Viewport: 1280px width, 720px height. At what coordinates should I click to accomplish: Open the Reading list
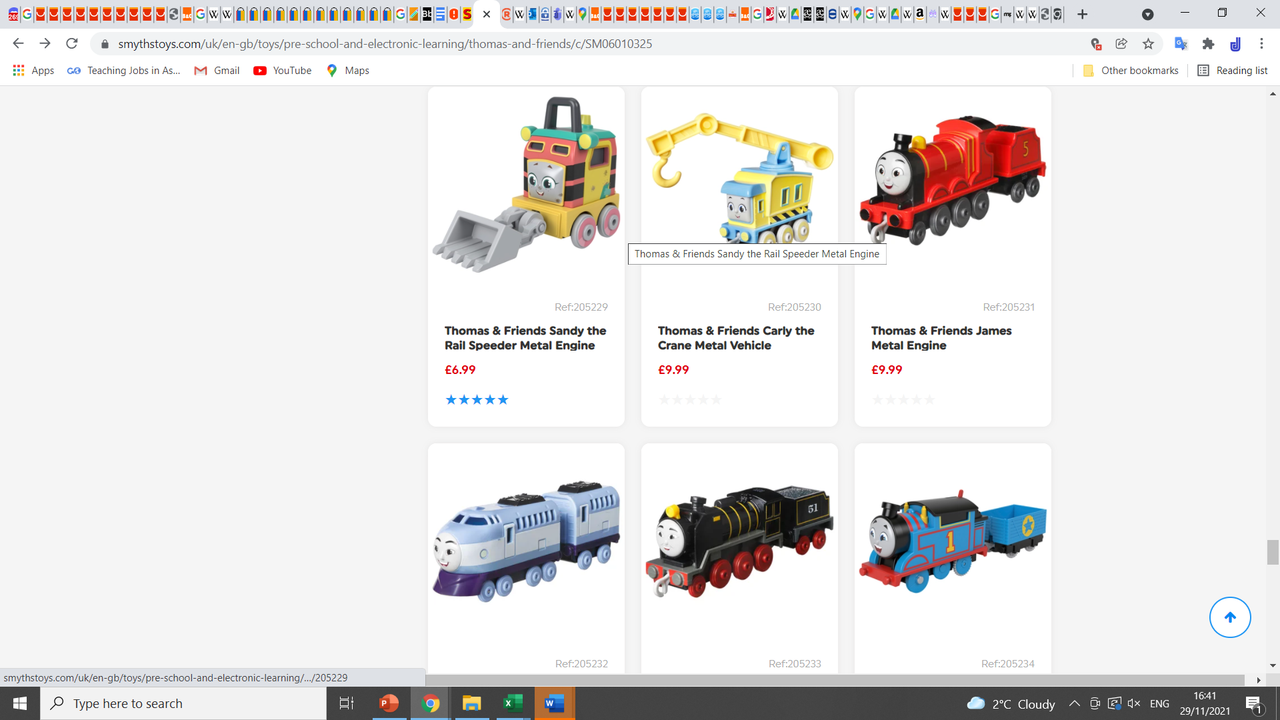(1232, 71)
